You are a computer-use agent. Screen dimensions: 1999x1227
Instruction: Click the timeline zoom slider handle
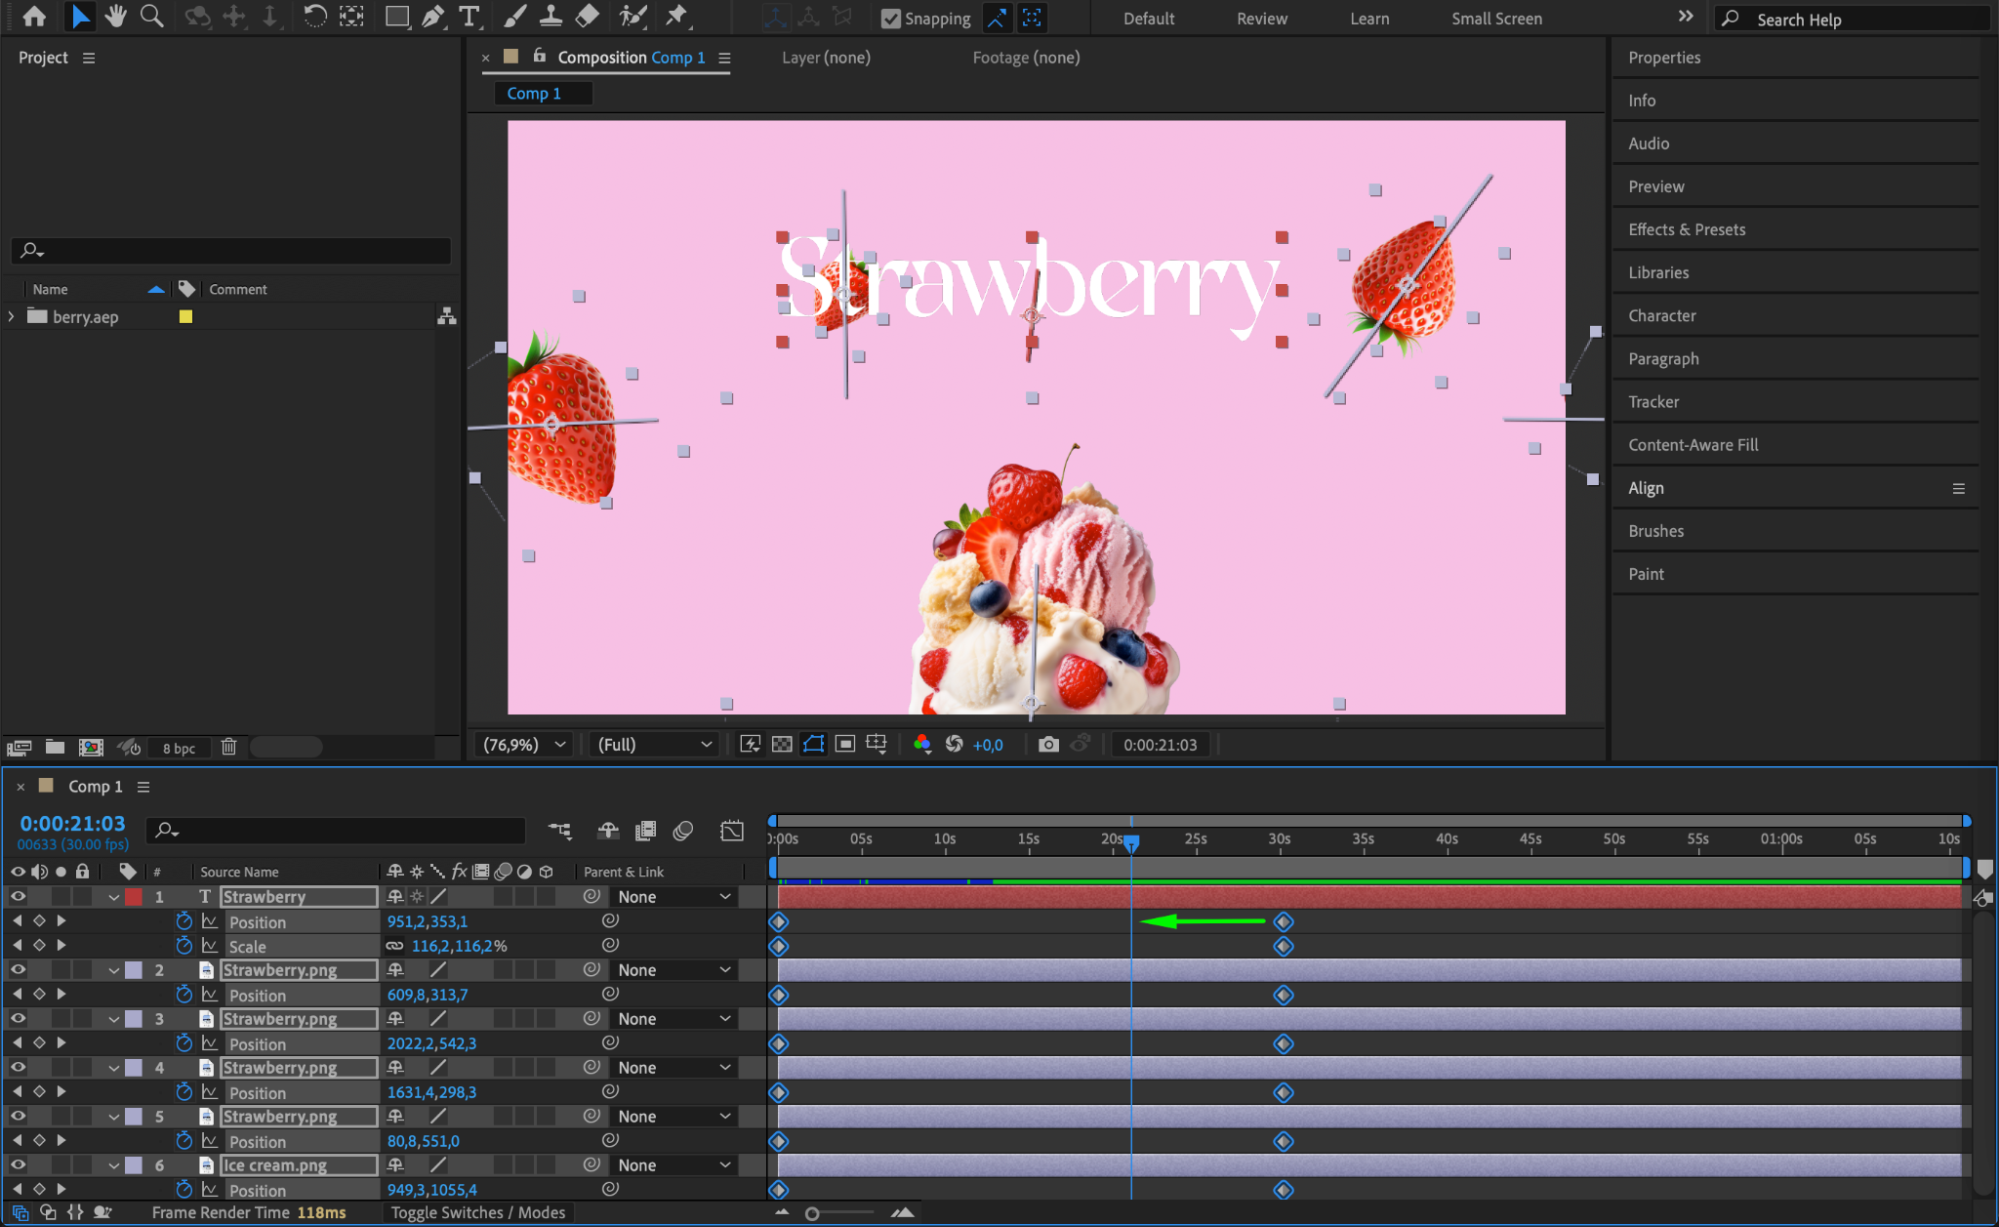pyautogui.click(x=812, y=1213)
